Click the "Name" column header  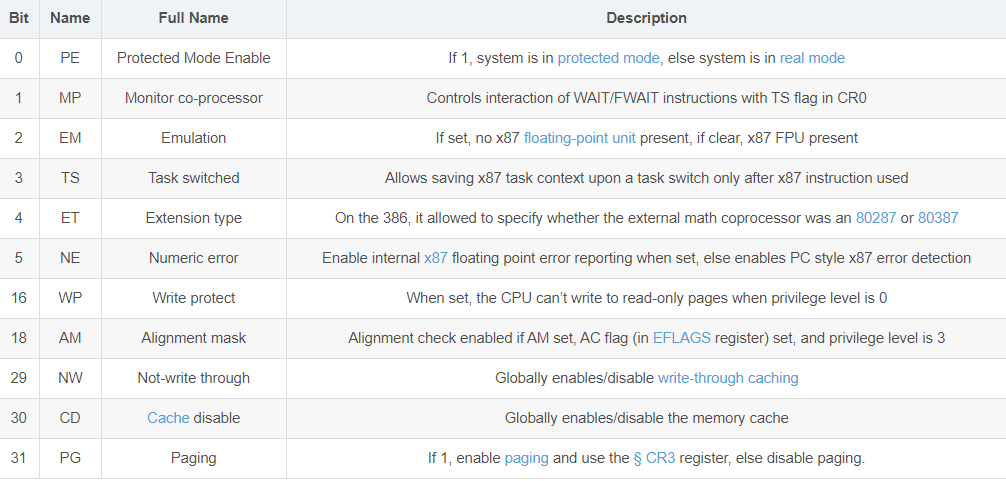pyautogui.click(x=70, y=18)
